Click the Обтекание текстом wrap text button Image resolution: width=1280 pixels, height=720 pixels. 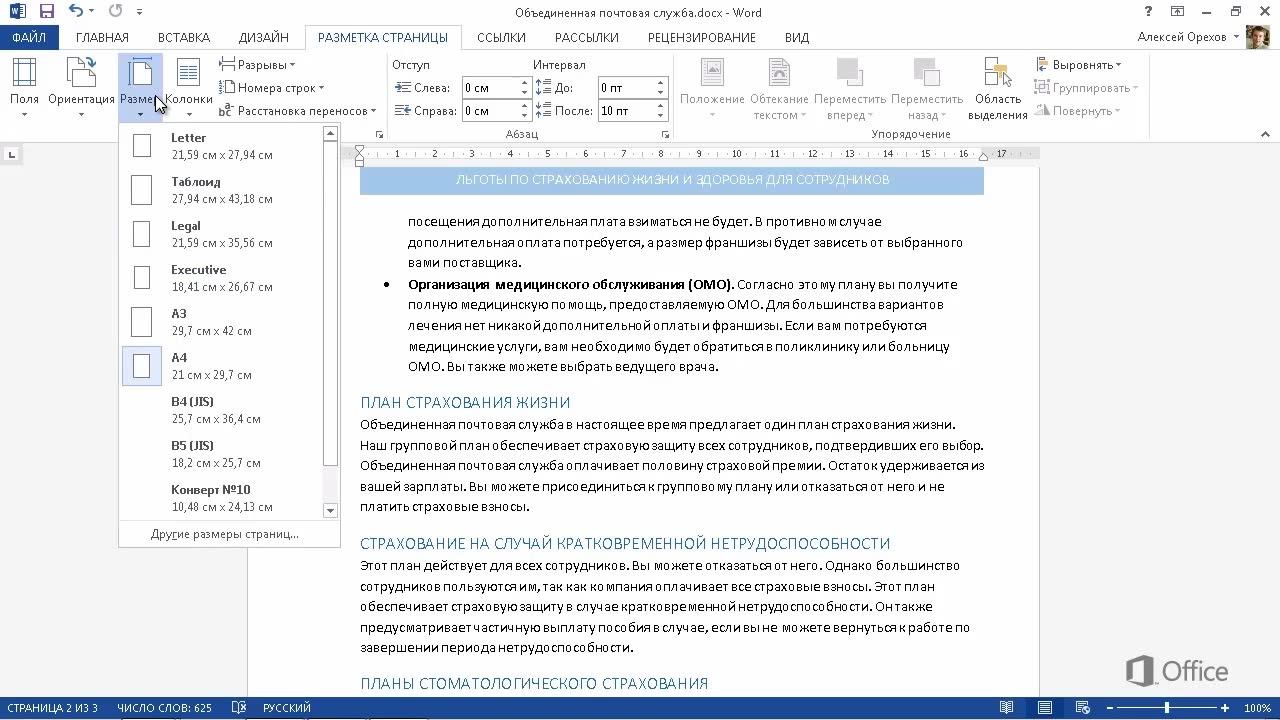(779, 88)
